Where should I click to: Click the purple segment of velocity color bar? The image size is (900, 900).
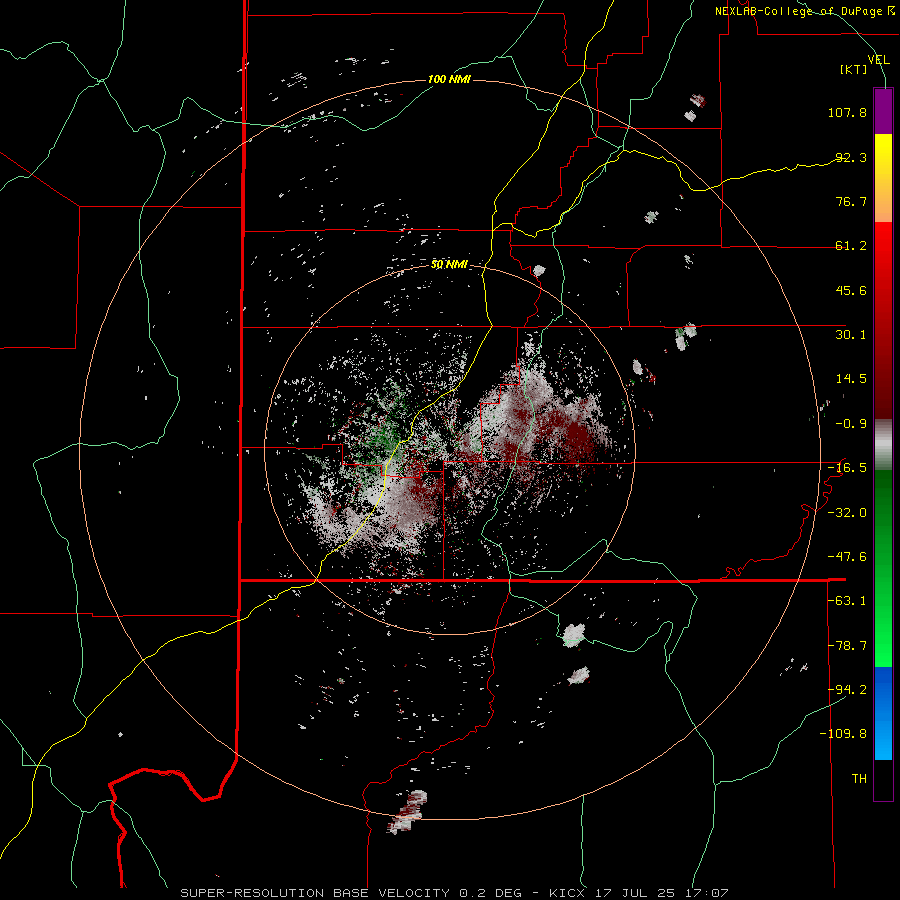(x=883, y=111)
